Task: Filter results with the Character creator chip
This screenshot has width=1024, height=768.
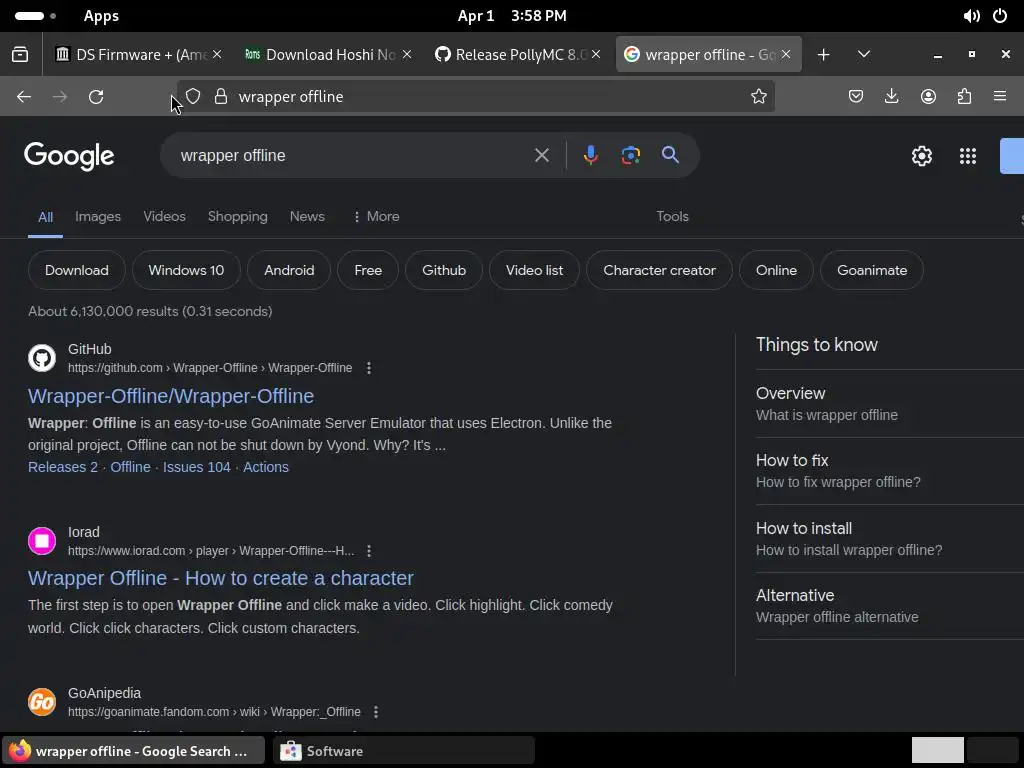Action: [660, 270]
